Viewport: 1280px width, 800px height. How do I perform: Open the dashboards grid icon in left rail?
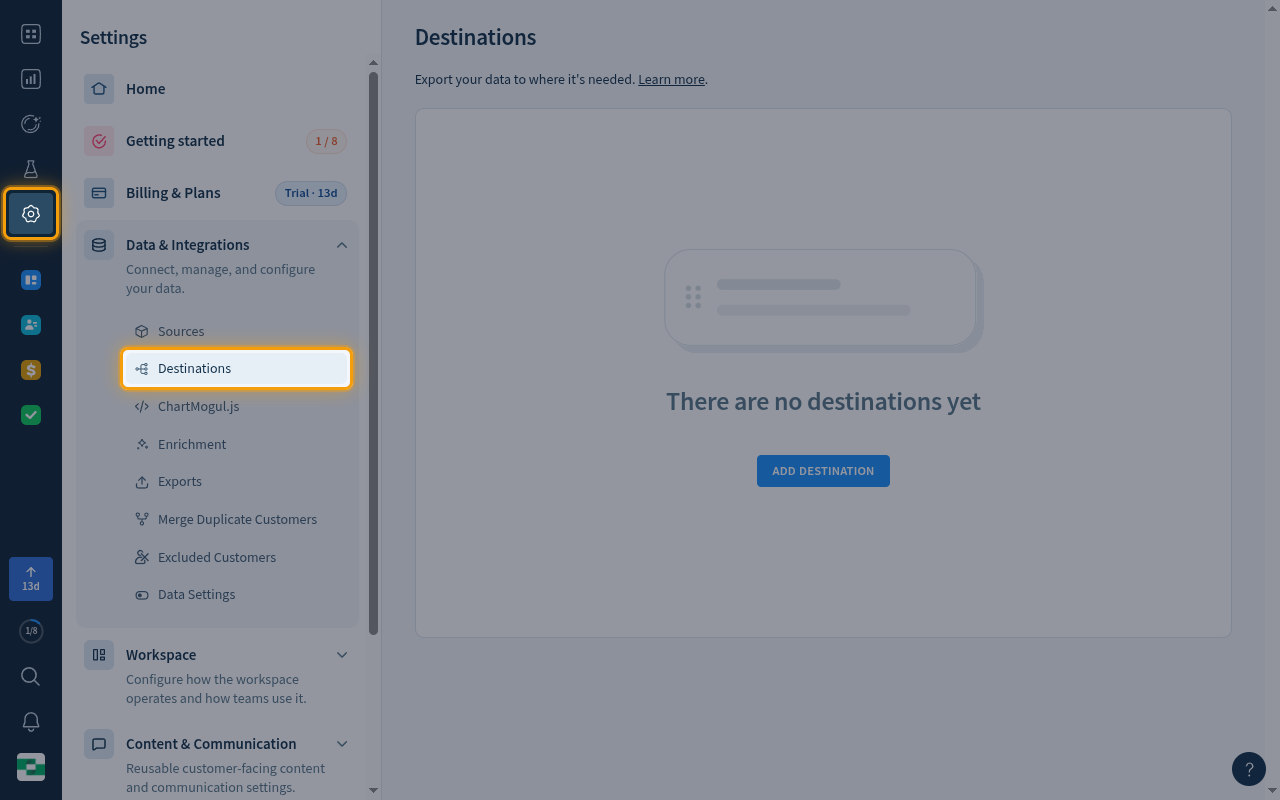[x=31, y=34]
